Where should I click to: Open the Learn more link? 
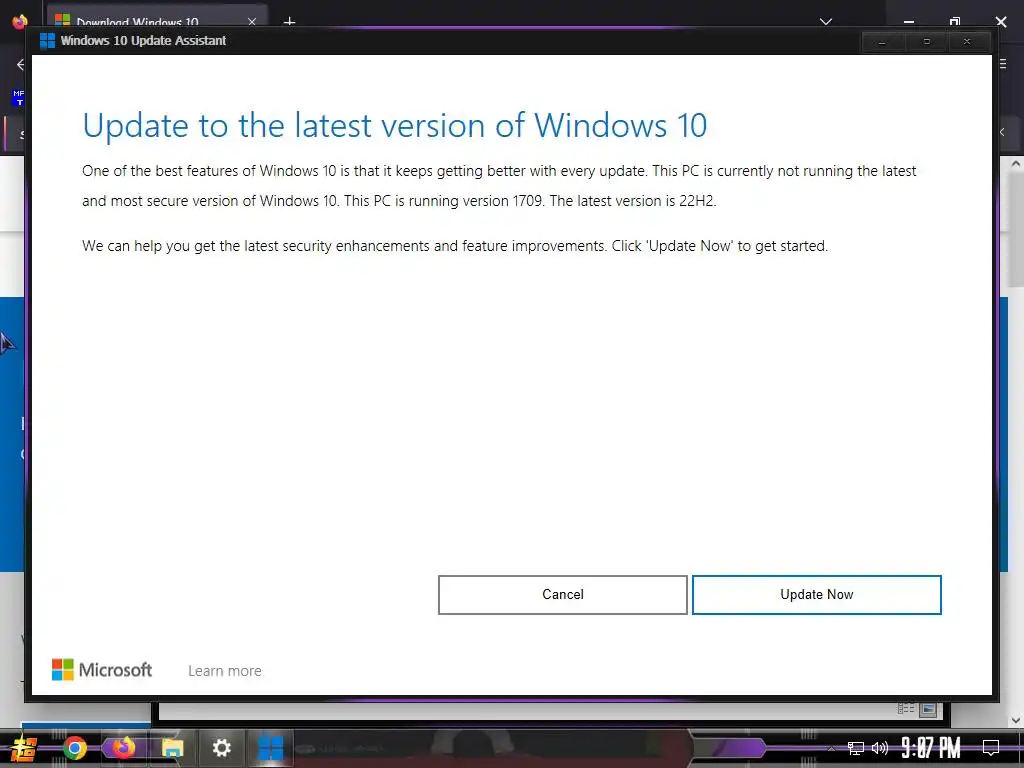225,671
